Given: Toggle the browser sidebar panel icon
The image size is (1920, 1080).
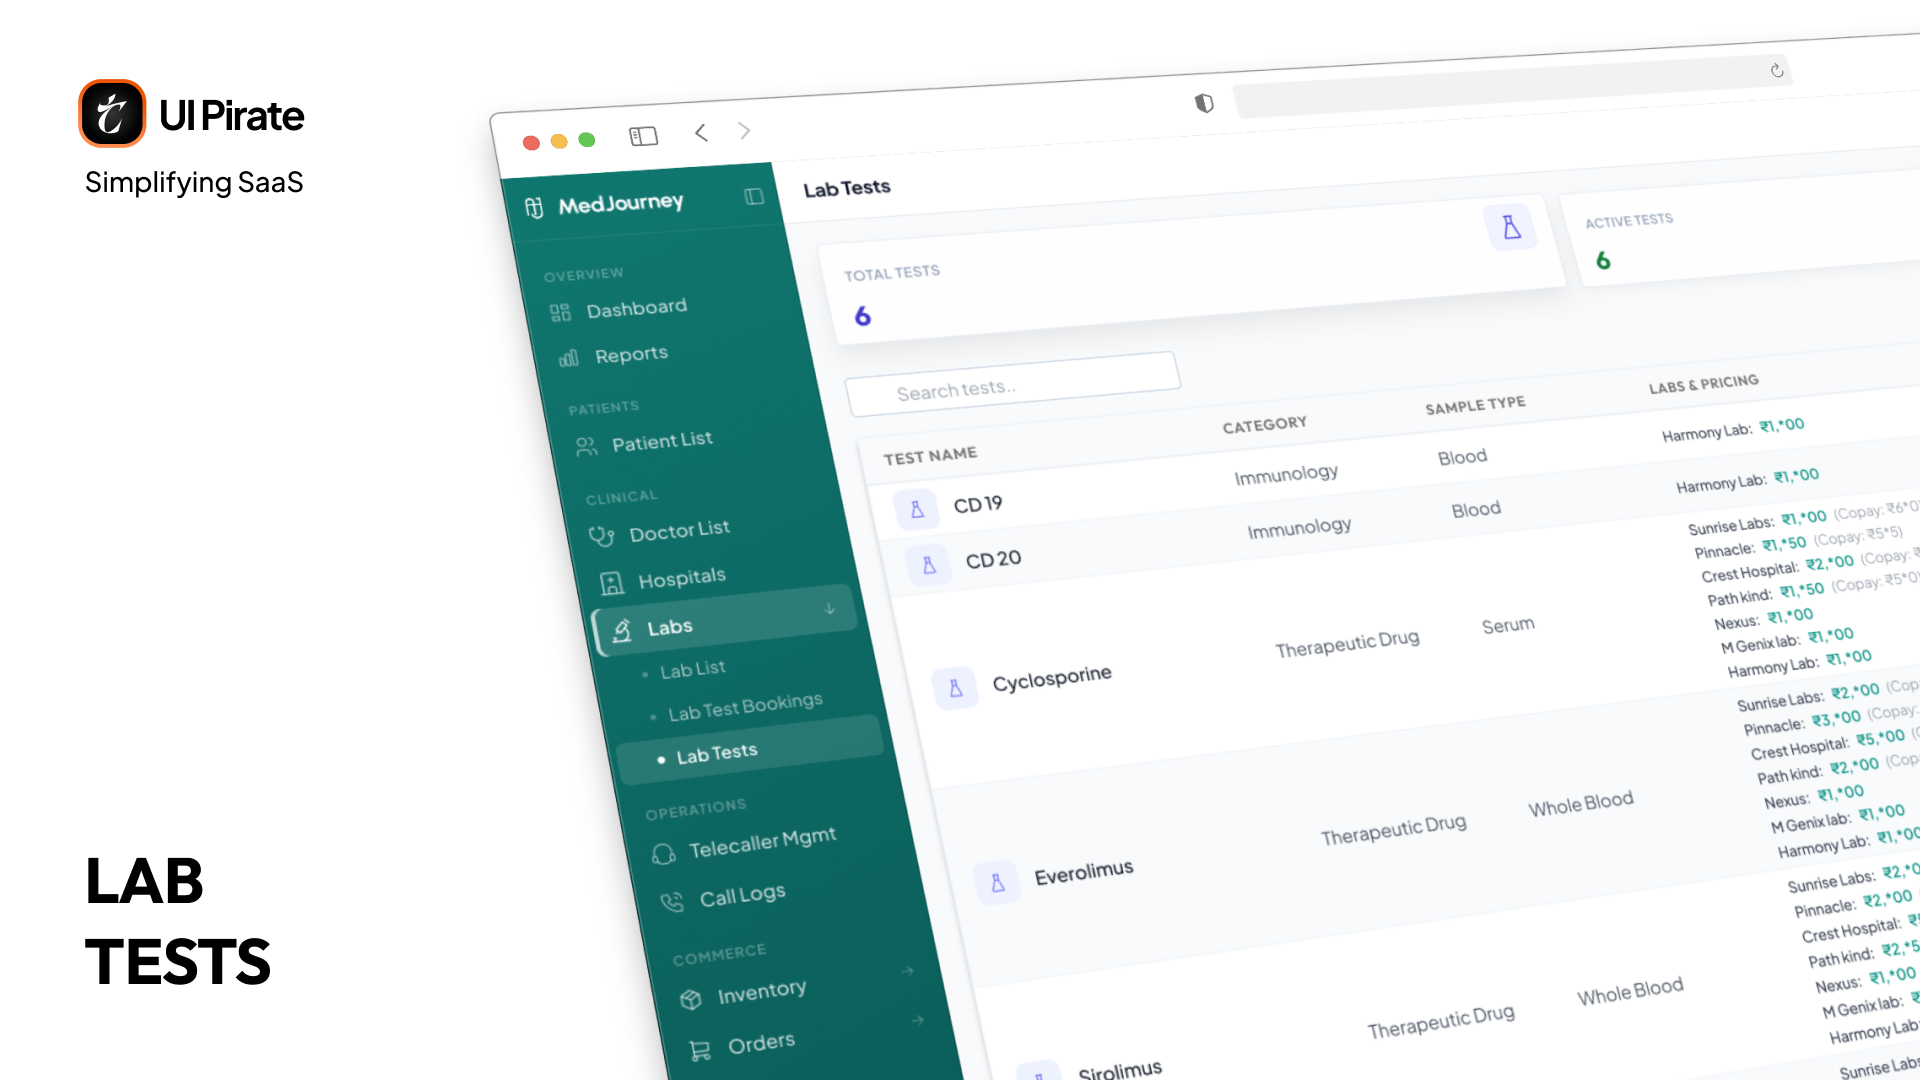Looking at the screenshot, I should pyautogui.click(x=643, y=136).
